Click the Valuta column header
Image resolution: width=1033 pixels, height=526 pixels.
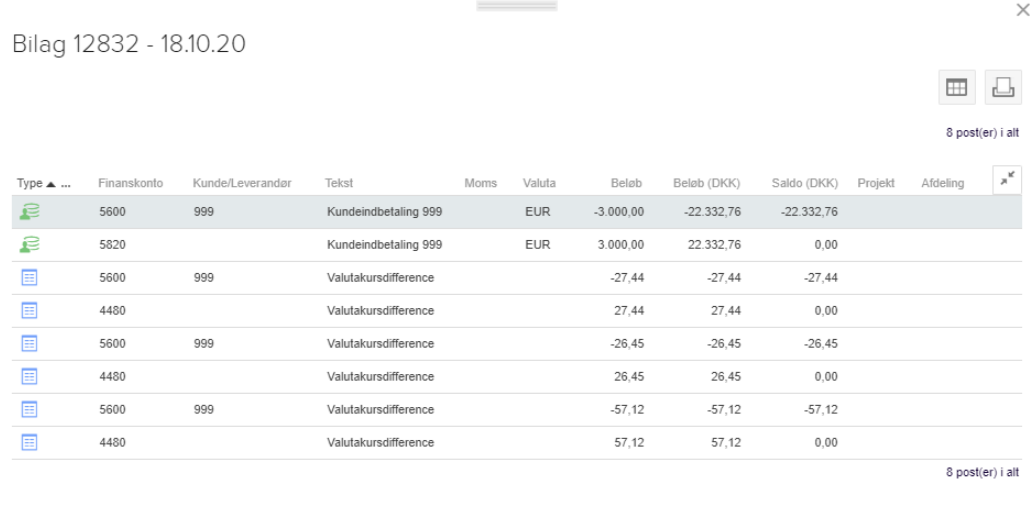(x=539, y=183)
